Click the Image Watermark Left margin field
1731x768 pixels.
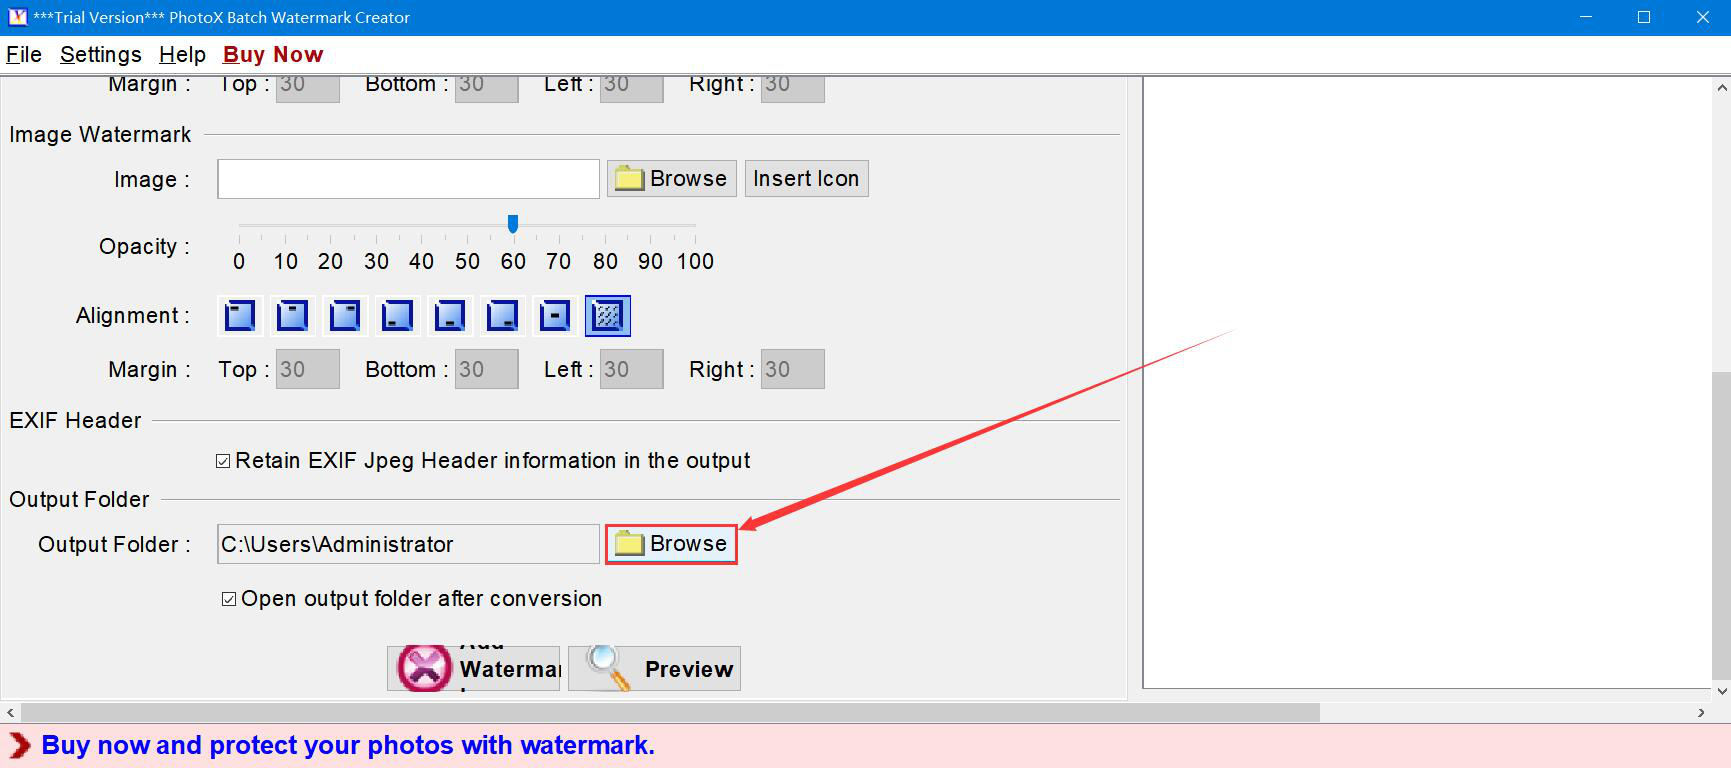click(632, 369)
